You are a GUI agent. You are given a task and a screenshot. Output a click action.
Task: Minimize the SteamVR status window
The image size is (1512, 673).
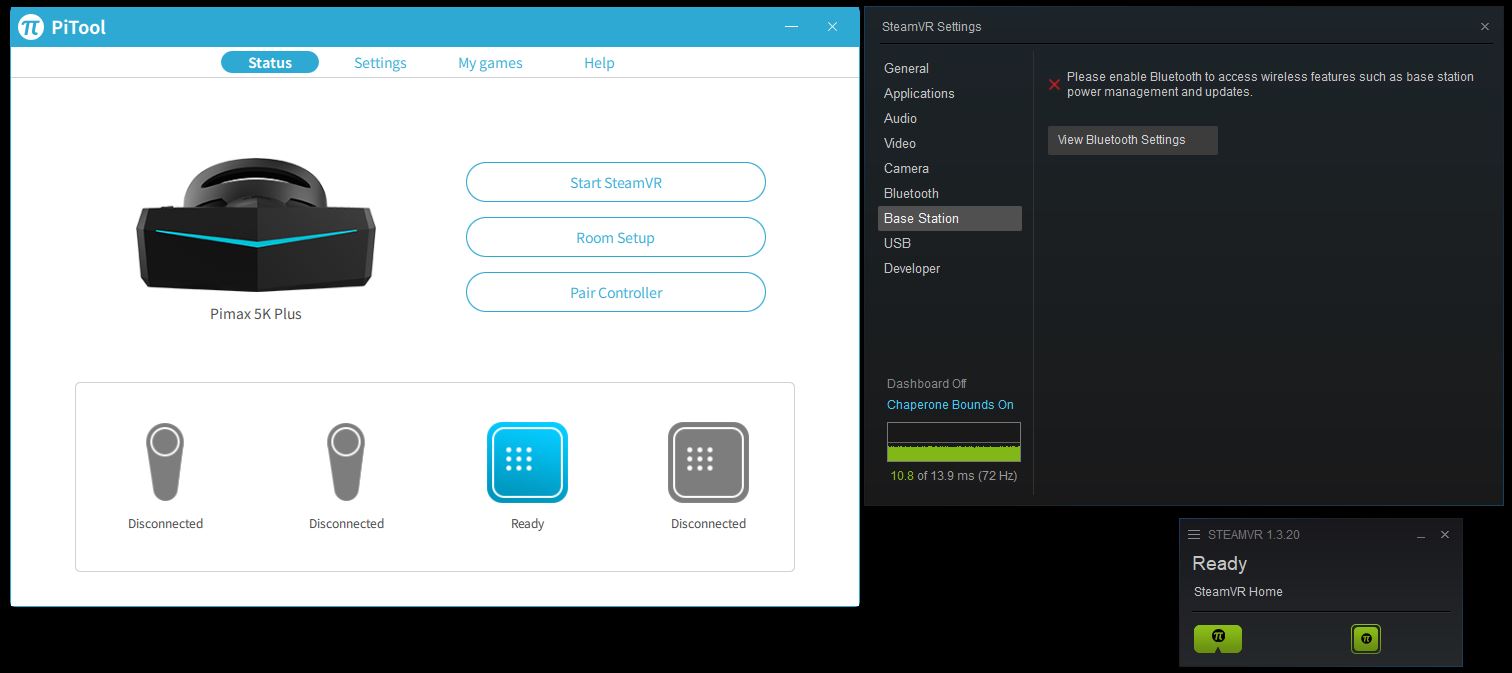1421,535
